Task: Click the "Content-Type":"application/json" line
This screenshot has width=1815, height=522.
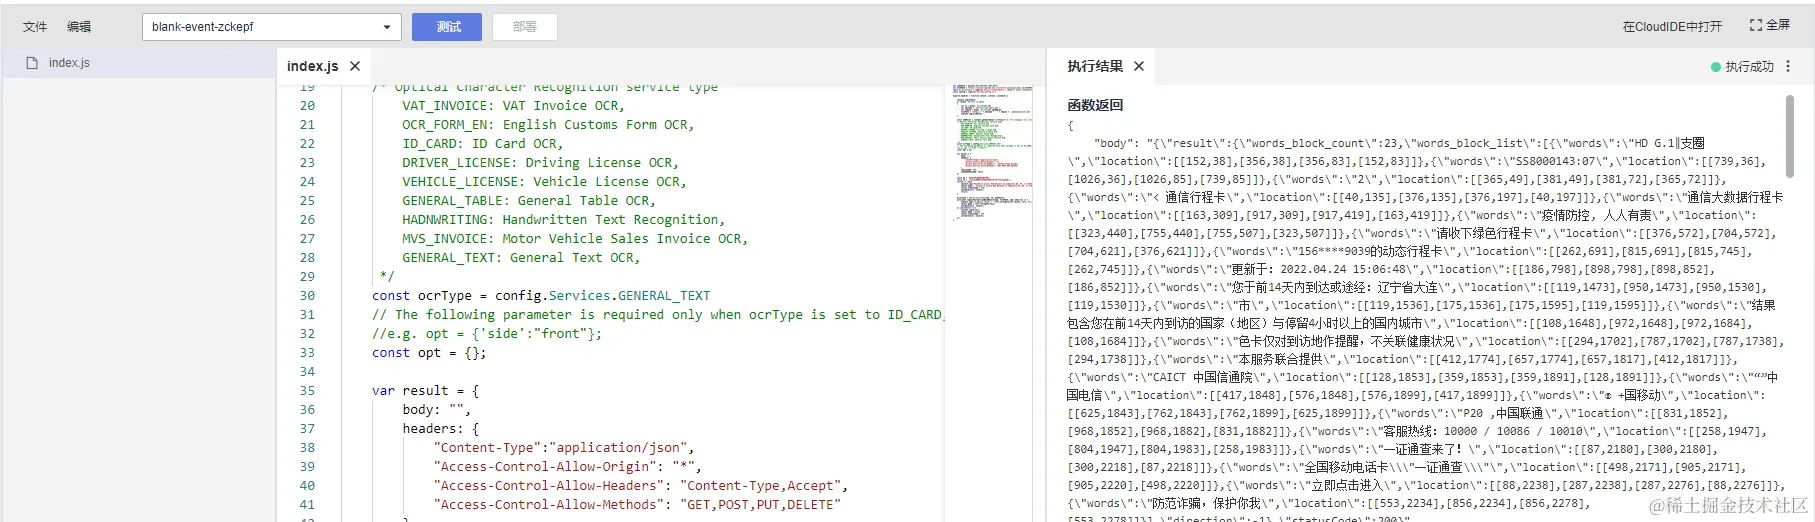Action: (563, 448)
